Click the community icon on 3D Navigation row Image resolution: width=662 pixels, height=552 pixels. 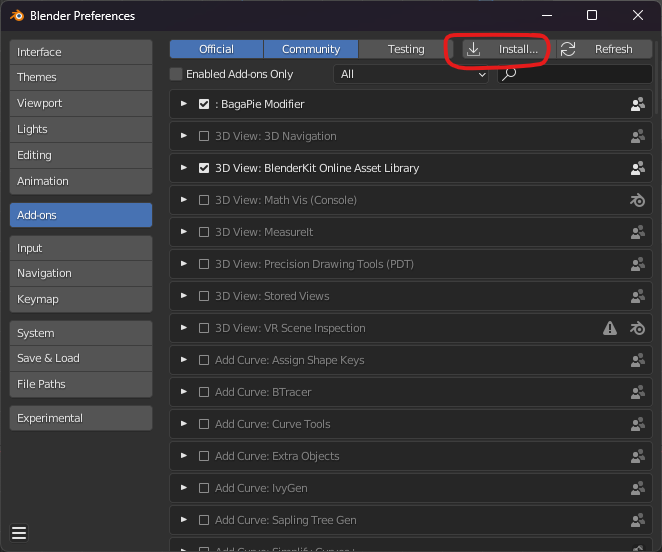click(638, 136)
